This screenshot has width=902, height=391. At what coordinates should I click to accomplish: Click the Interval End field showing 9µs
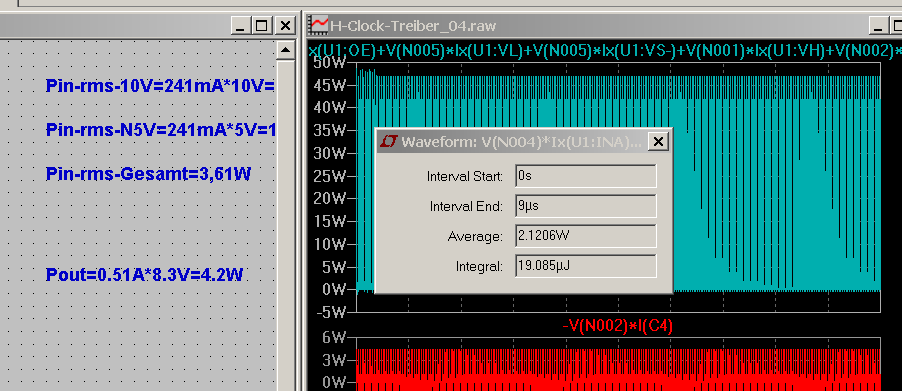[x=586, y=206]
